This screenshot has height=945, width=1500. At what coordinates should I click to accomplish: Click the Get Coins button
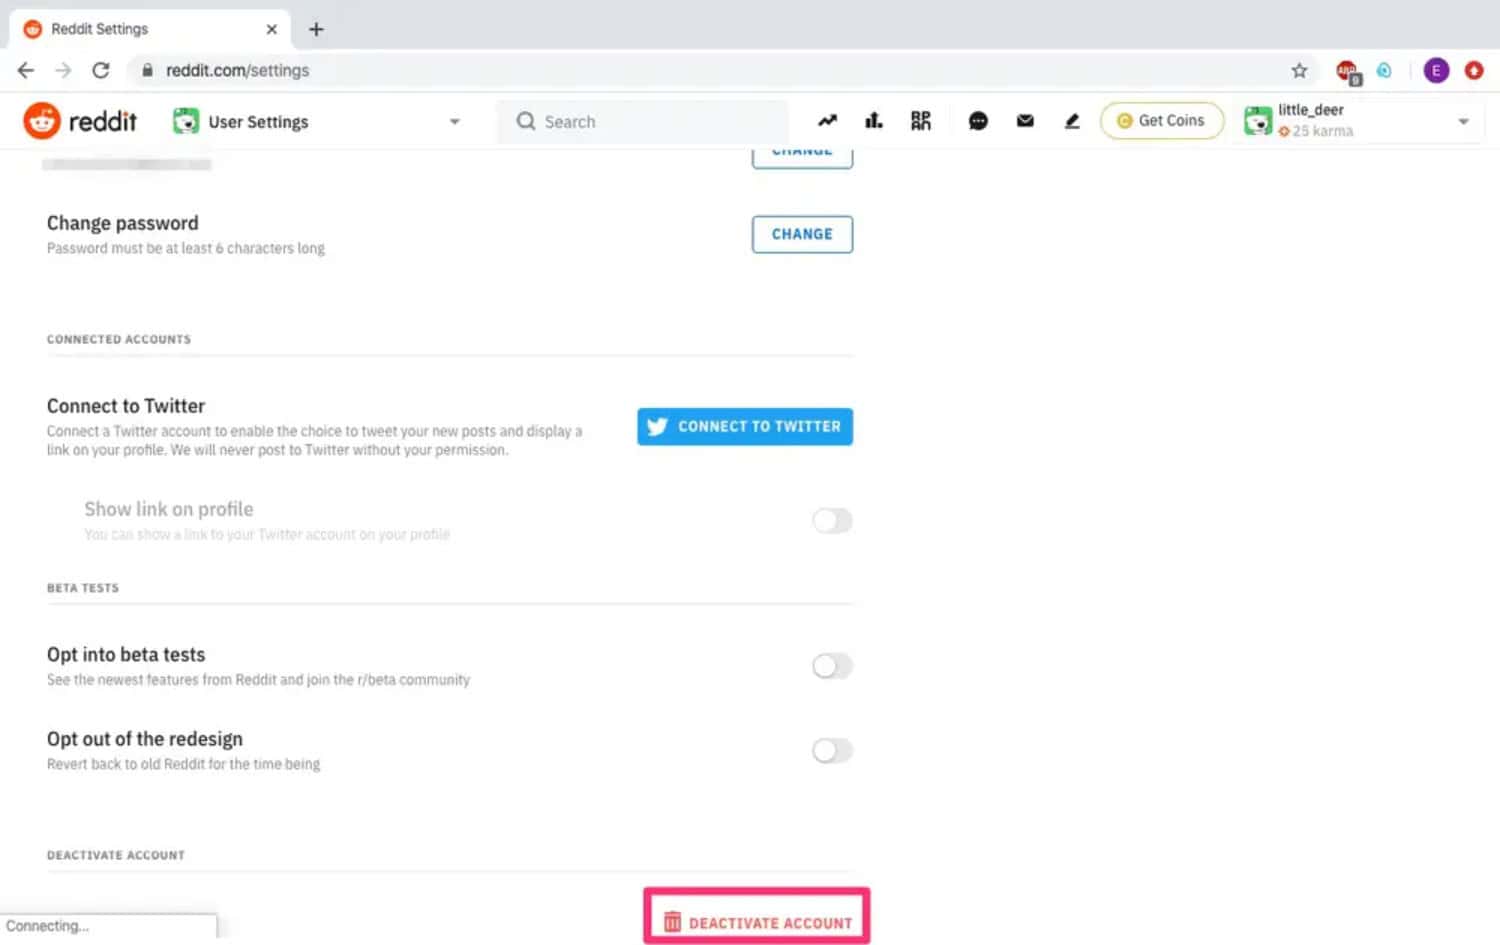(x=1162, y=121)
